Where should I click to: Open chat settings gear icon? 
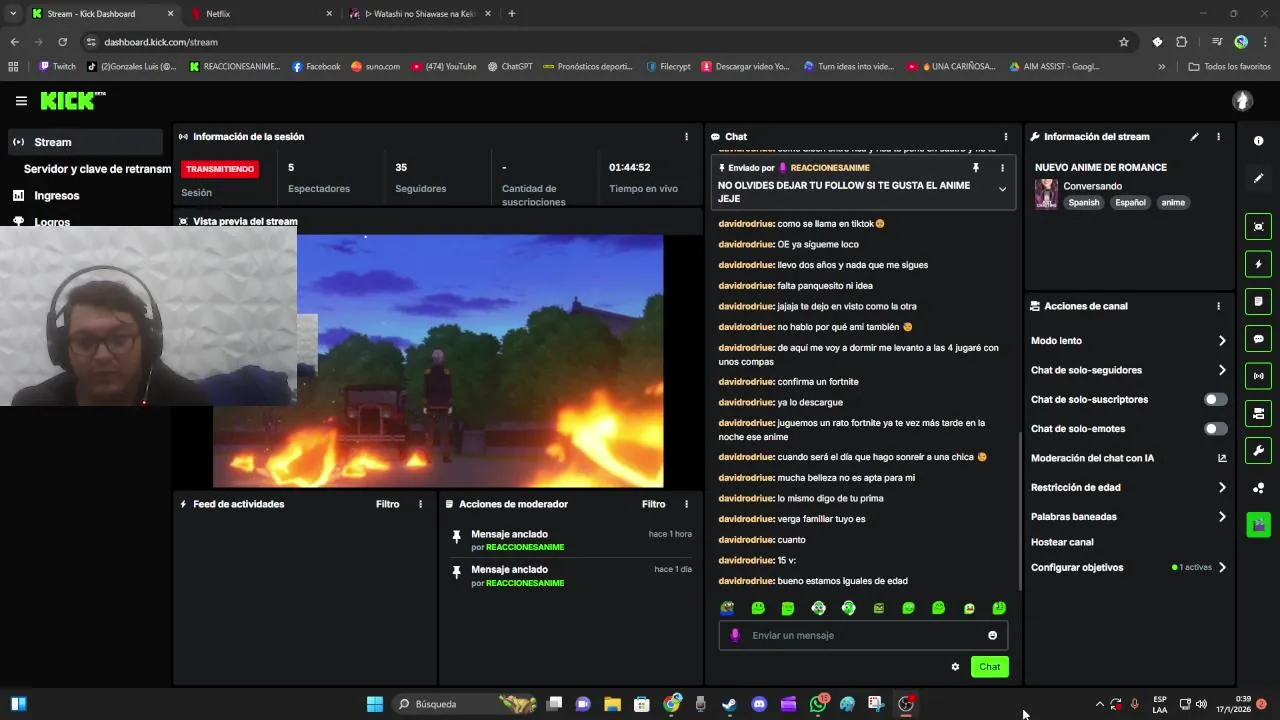coord(955,667)
